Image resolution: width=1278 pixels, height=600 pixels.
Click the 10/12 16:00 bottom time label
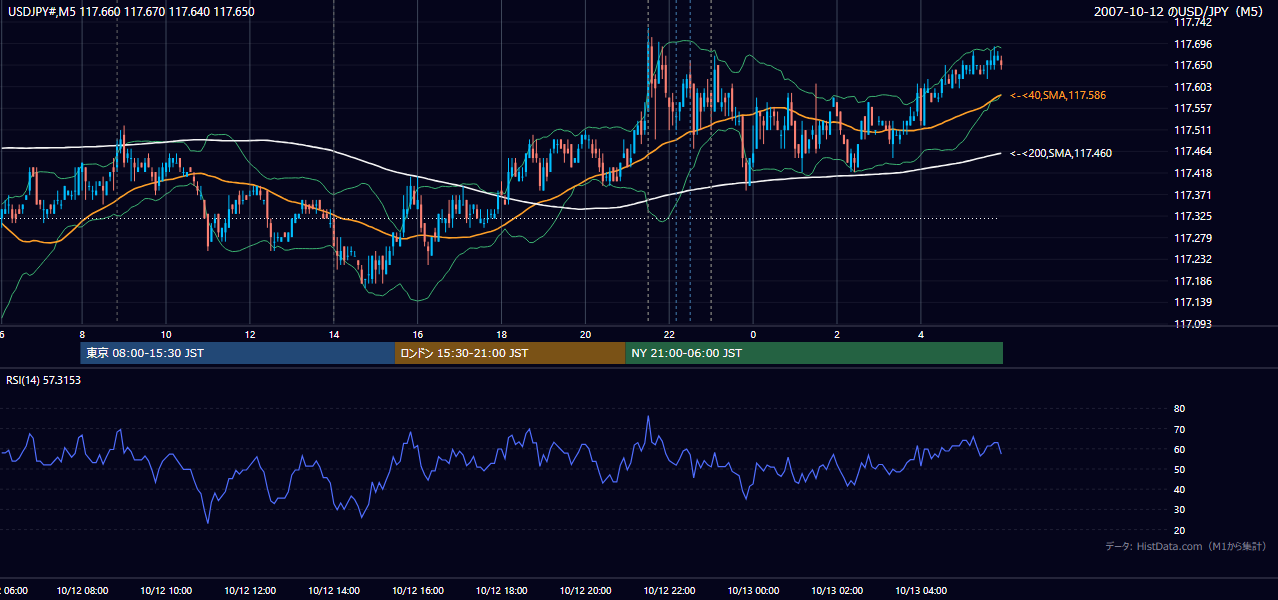pos(417,591)
